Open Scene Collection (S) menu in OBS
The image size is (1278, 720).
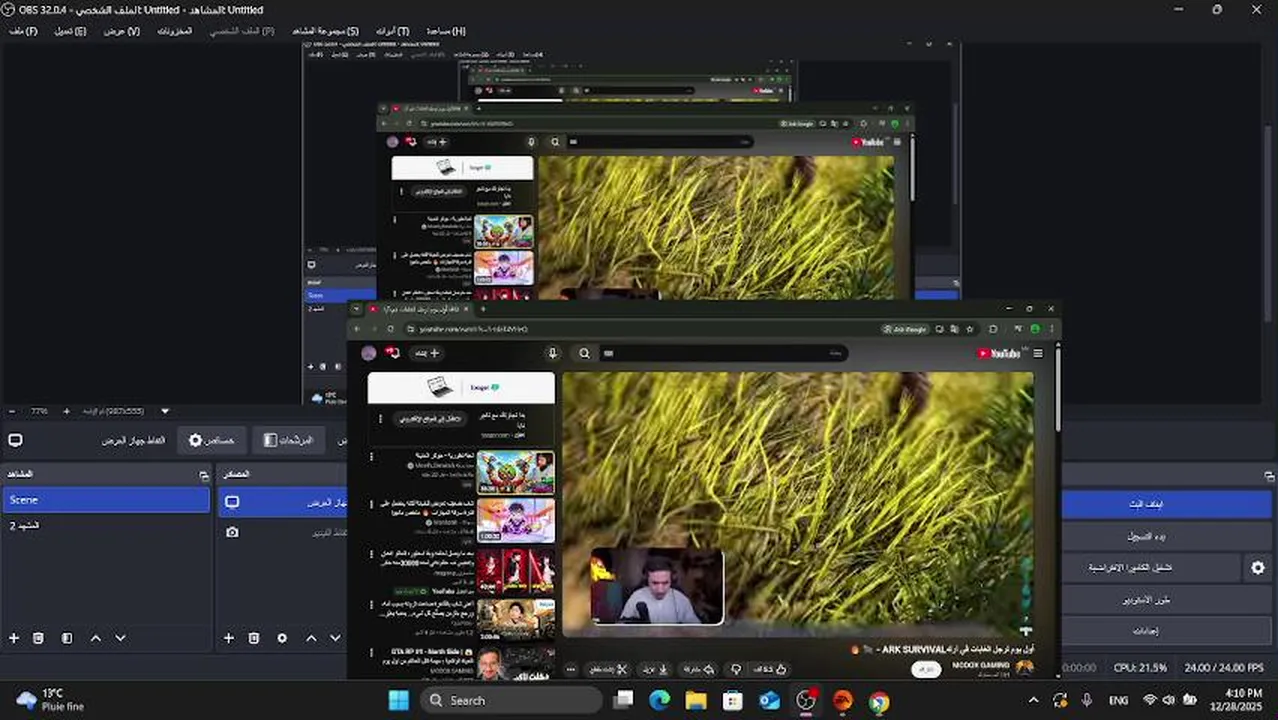tap(325, 31)
